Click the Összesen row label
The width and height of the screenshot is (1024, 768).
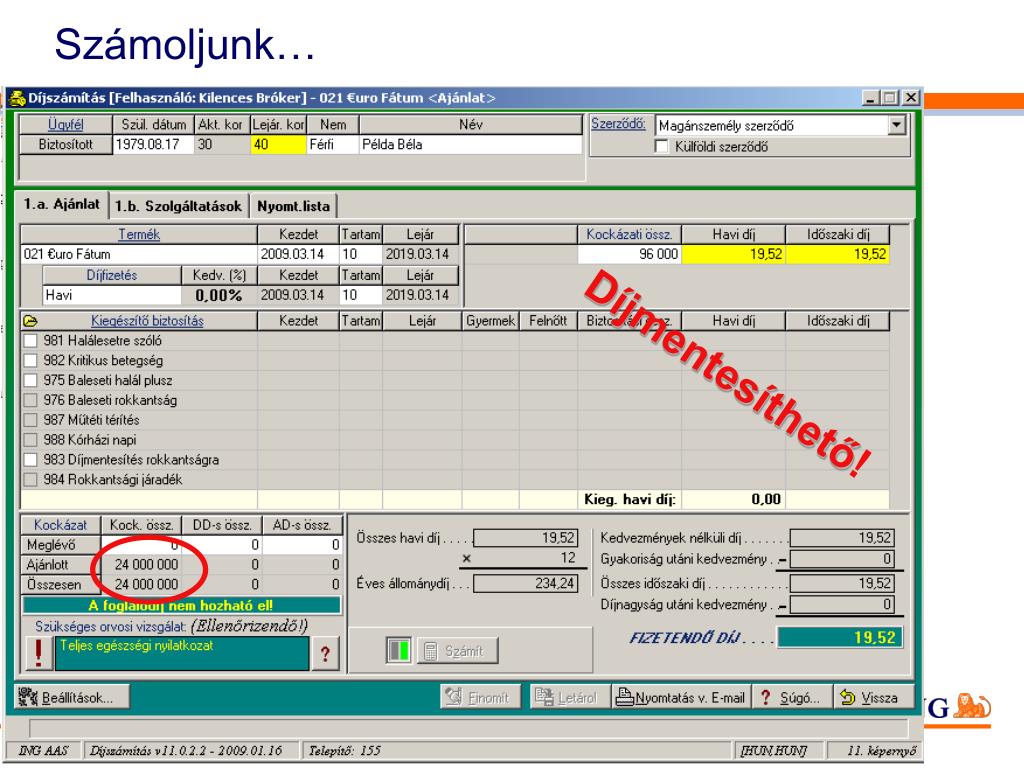tap(61, 584)
